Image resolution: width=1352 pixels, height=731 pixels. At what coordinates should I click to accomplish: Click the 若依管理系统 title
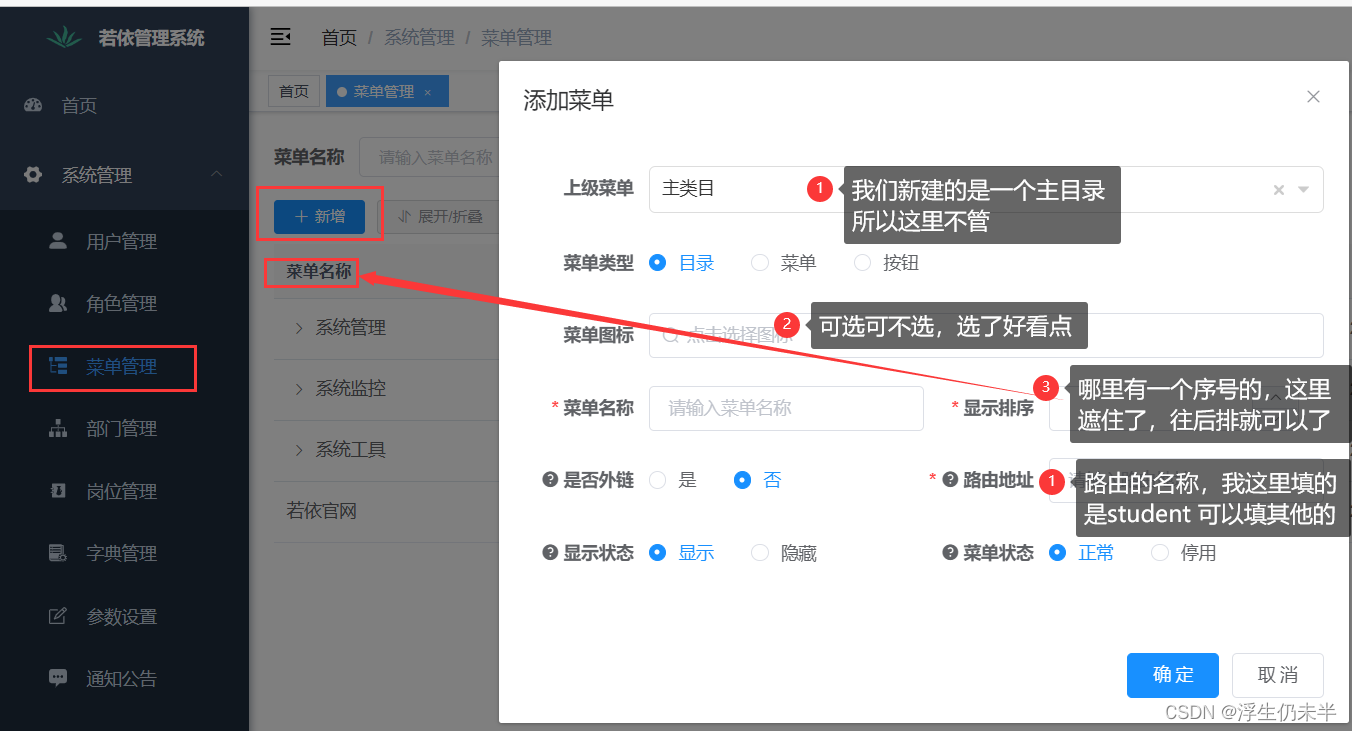coord(151,38)
